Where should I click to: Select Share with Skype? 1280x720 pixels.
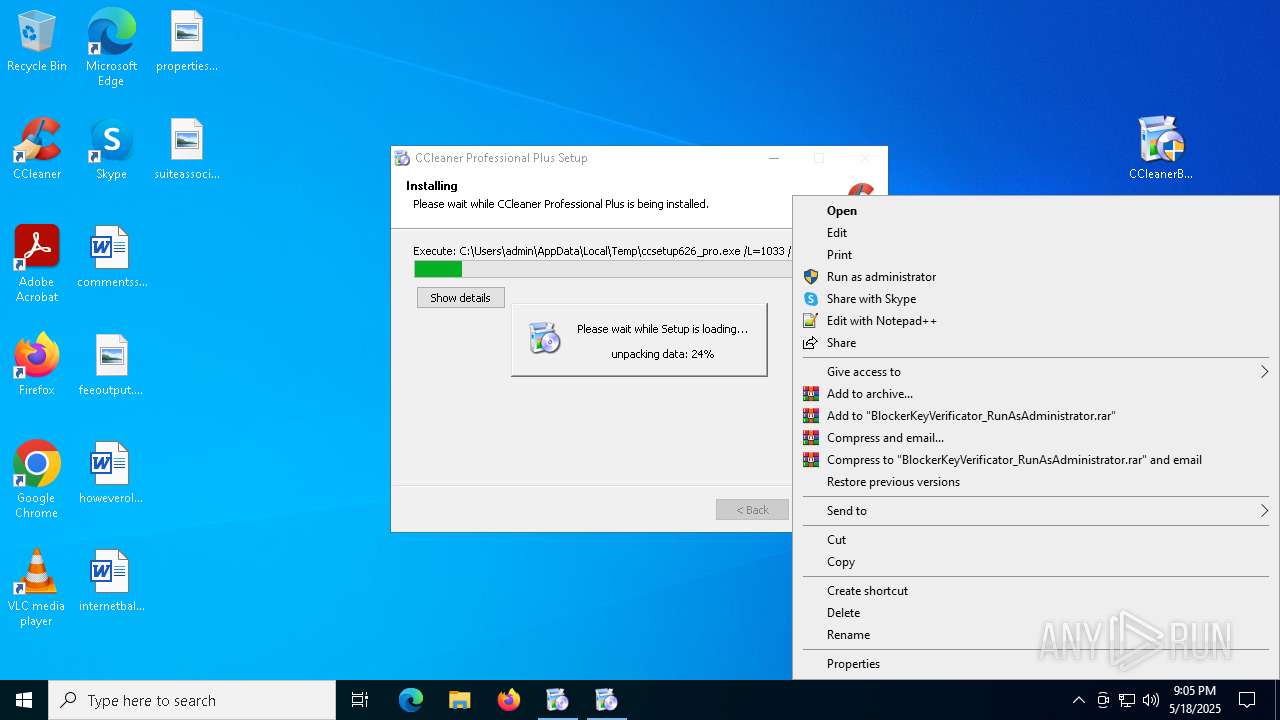click(x=1035, y=299)
